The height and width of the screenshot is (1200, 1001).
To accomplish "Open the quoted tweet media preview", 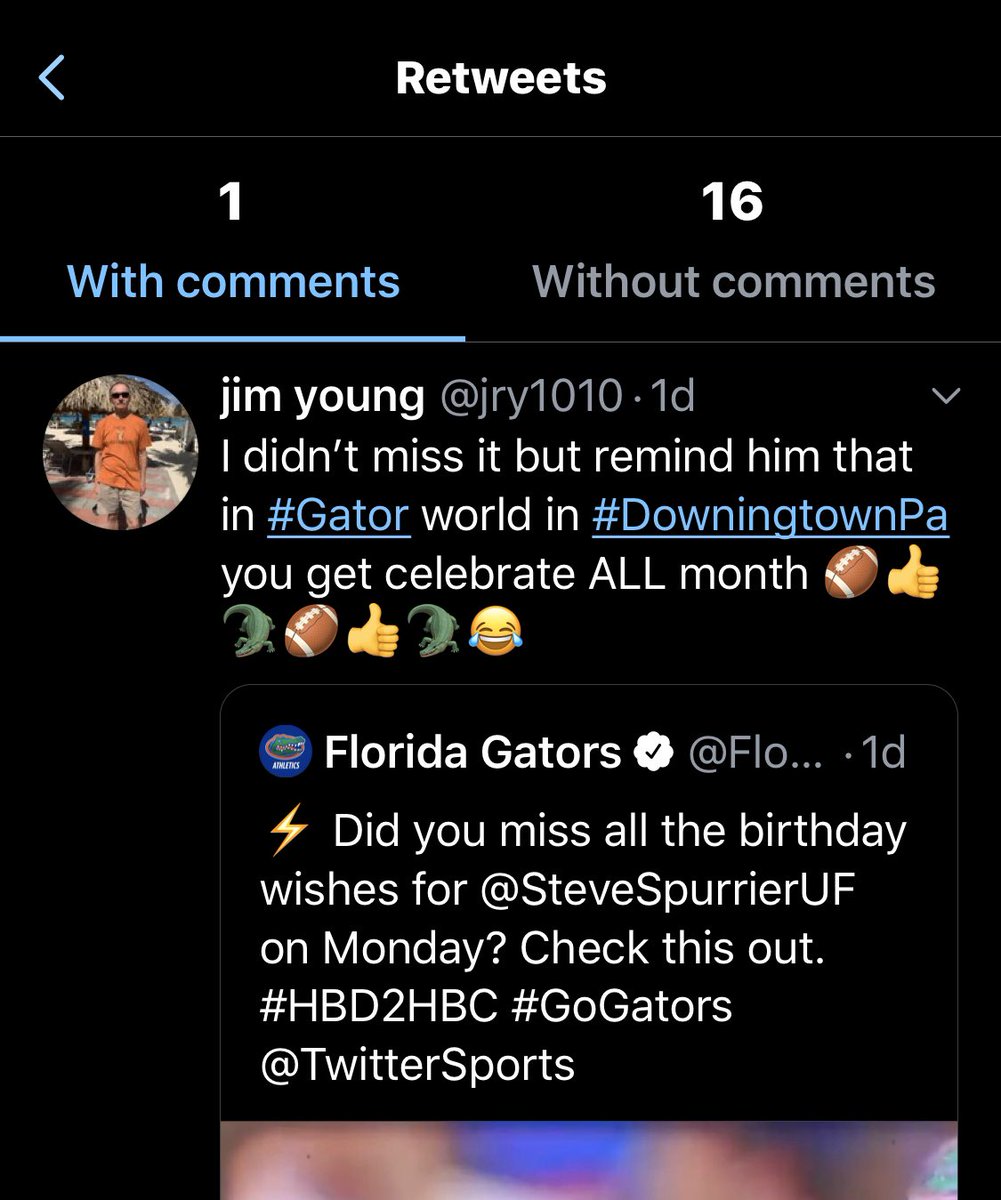I will (589, 1160).
